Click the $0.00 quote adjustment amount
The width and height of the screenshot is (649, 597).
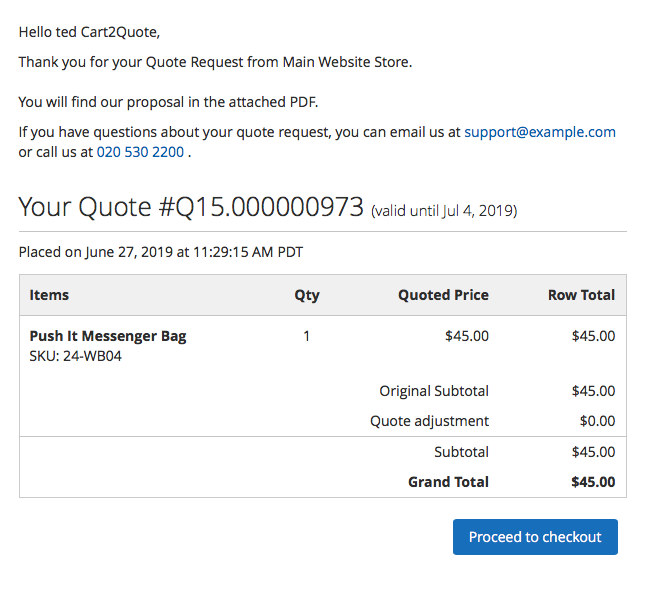click(x=597, y=421)
